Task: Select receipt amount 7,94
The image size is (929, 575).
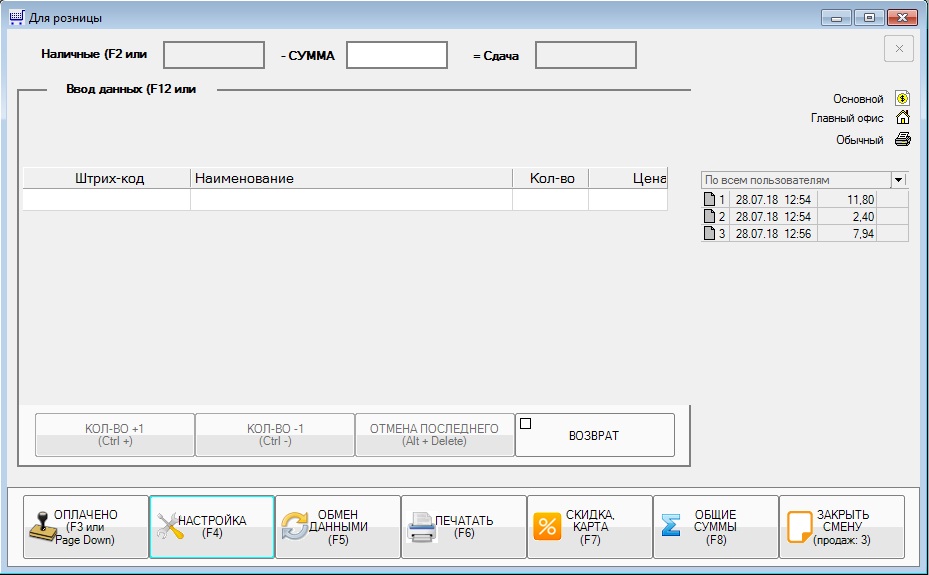Action: 863,234
